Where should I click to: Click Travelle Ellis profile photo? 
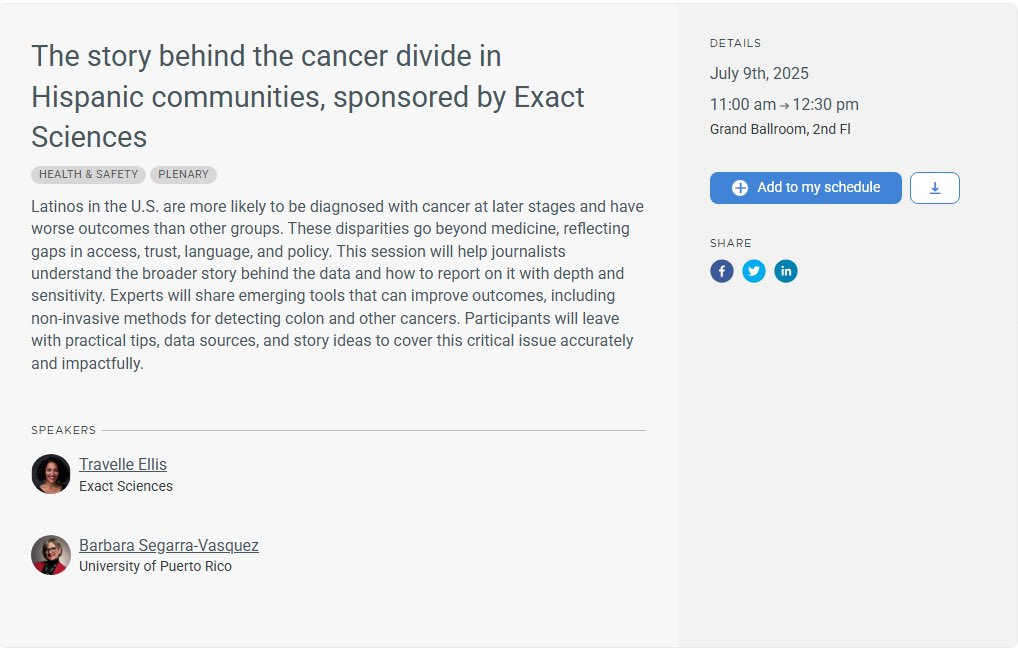pos(51,474)
